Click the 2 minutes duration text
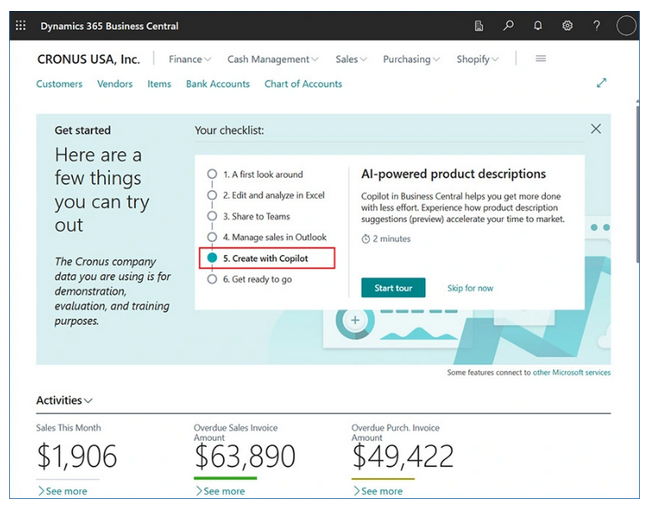This screenshot has width=651, height=515. tap(386, 239)
